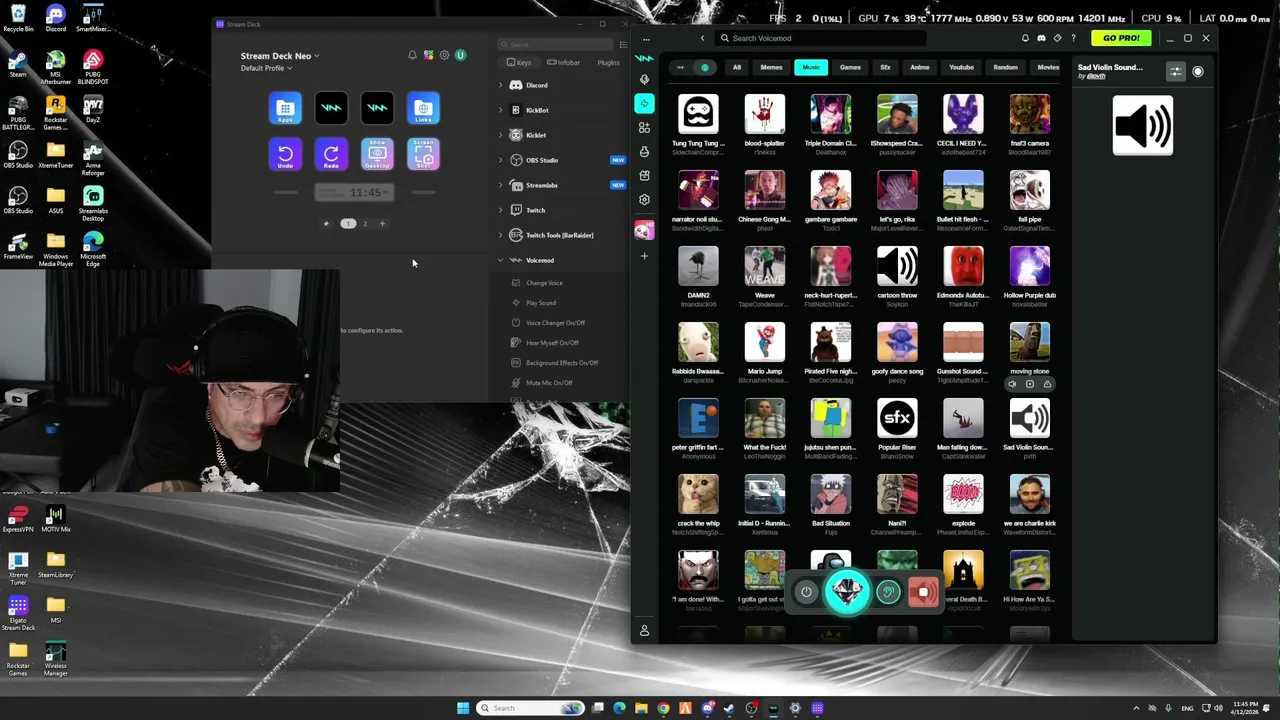Select the Sfx category tab
This screenshot has width=1280, height=720.
pyautogui.click(x=885, y=67)
